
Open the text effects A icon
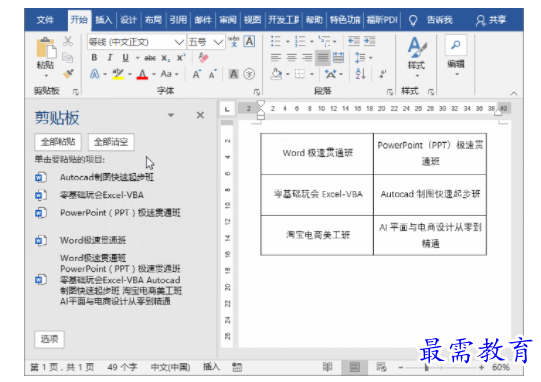click(95, 74)
